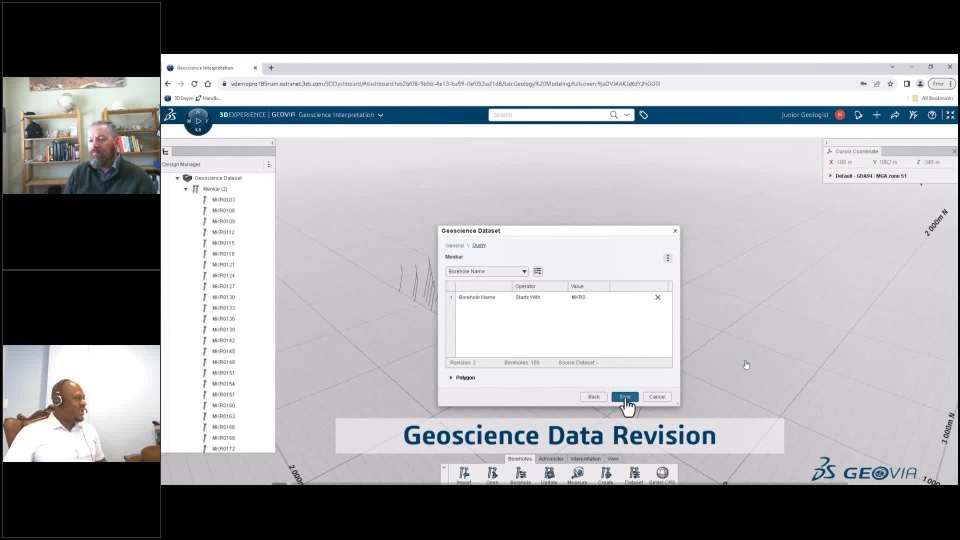This screenshot has height=540, width=960.
Task: Select borehole MKR0103 in tree
Action: click(x=223, y=200)
